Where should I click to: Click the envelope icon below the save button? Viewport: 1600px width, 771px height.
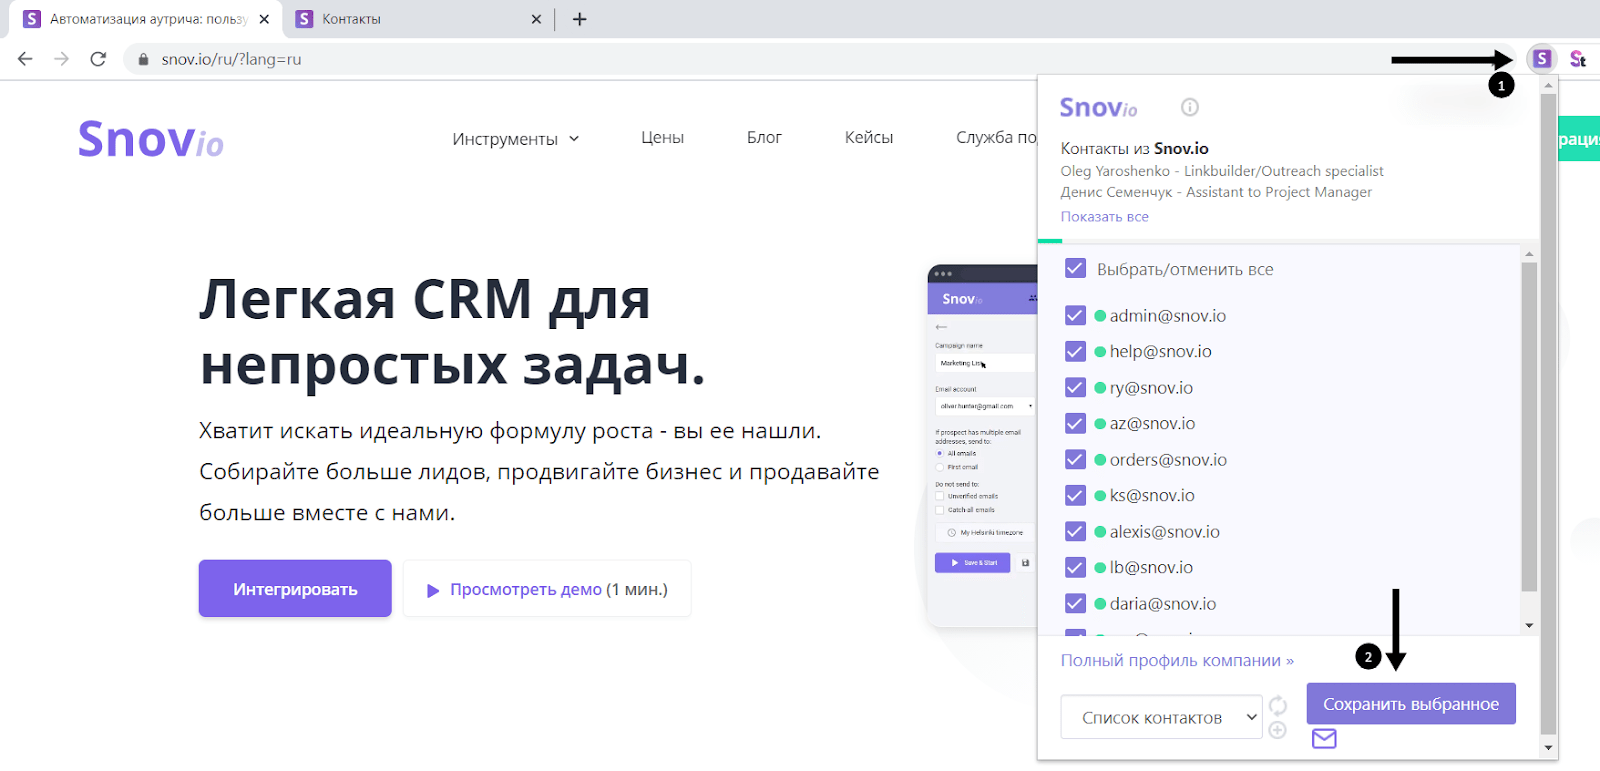point(1324,739)
